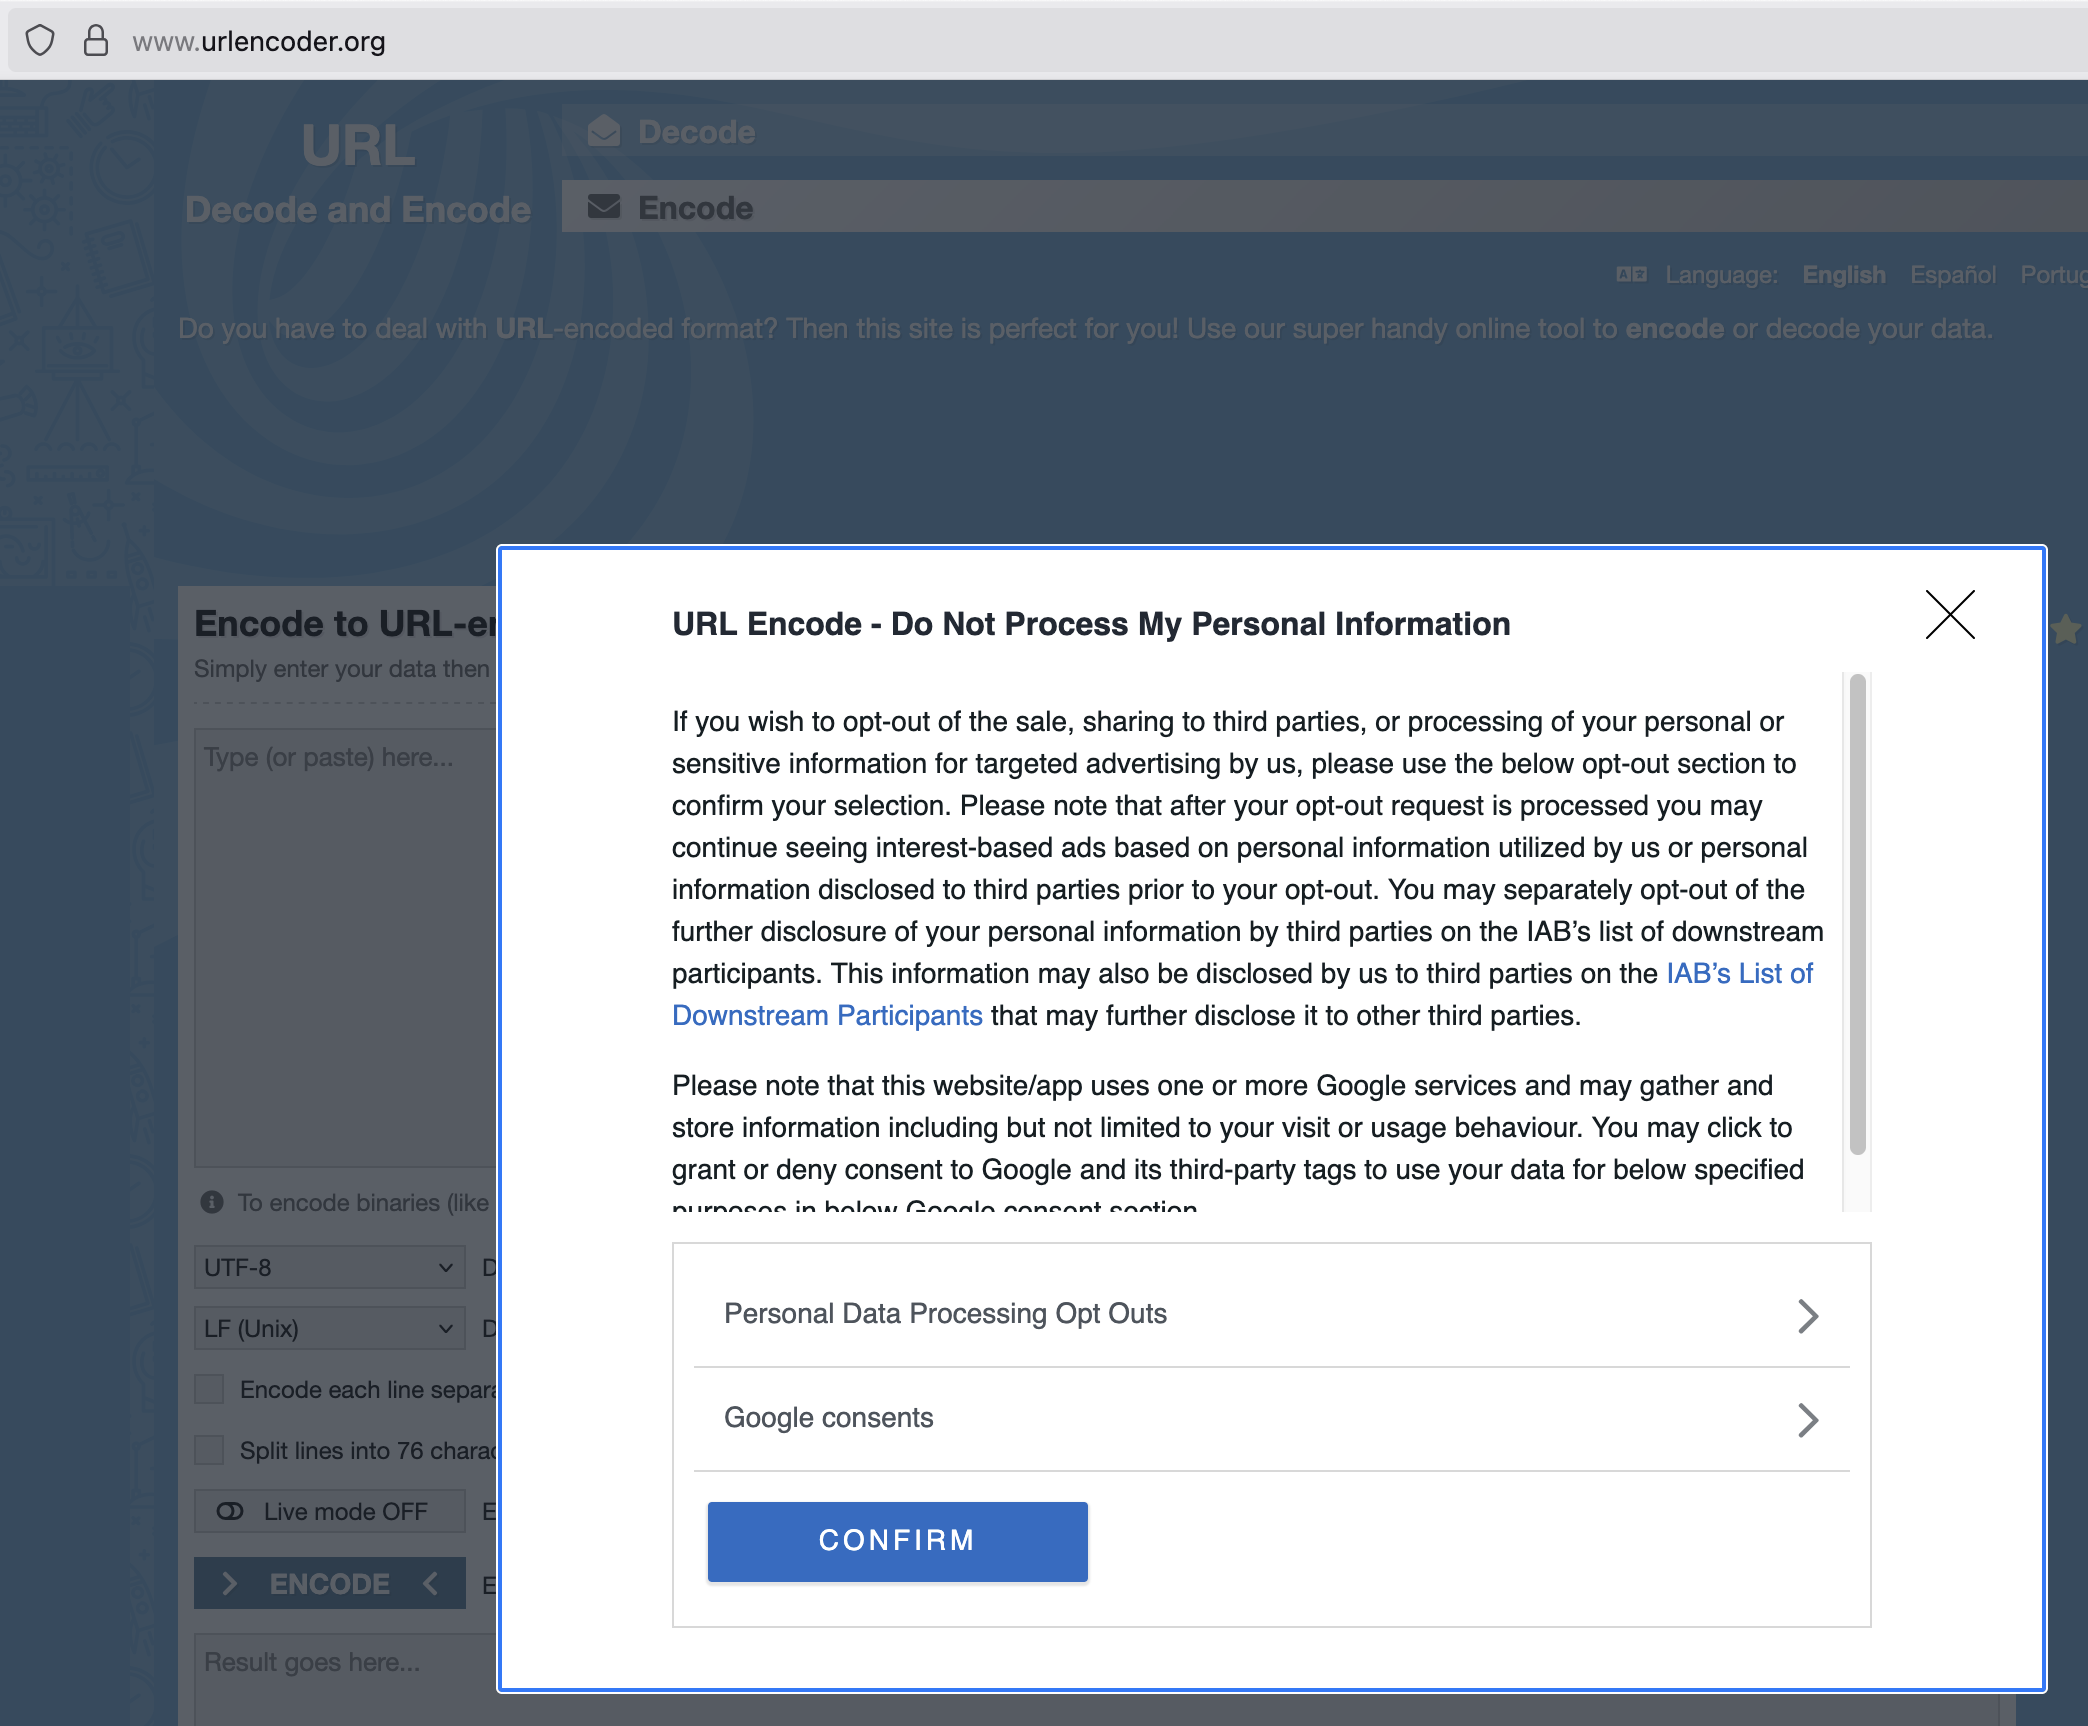This screenshot has height=1726, width=2088.
Task: Click the shield icon in the address bar
Action: point(40,41)
